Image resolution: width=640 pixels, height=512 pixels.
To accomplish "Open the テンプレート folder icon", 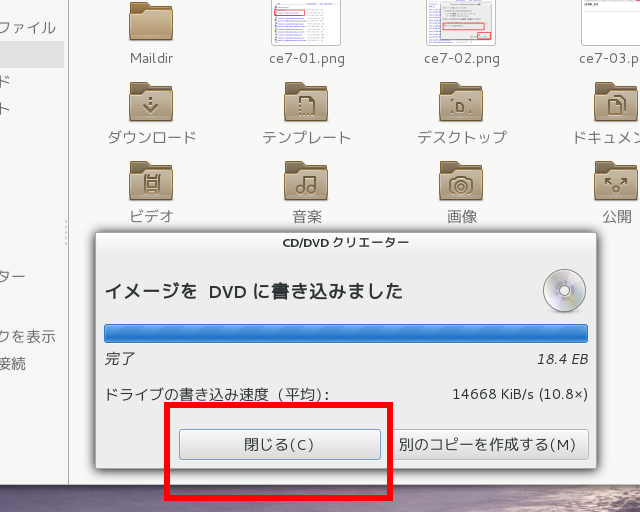I will pyautogui.click(x=306, y=102).
